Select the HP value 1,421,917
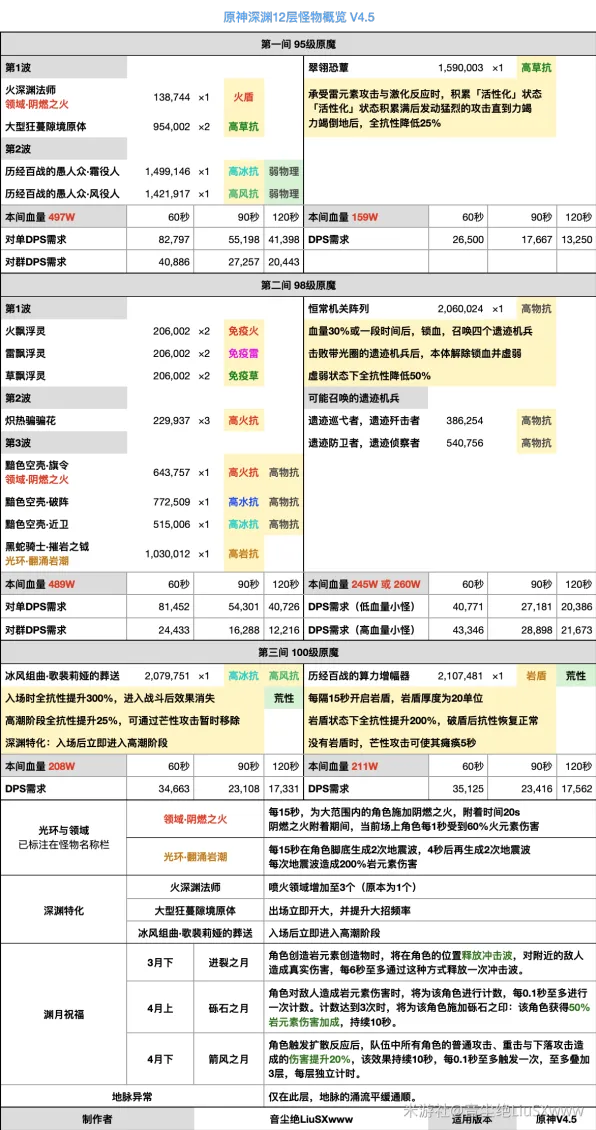 167,194
